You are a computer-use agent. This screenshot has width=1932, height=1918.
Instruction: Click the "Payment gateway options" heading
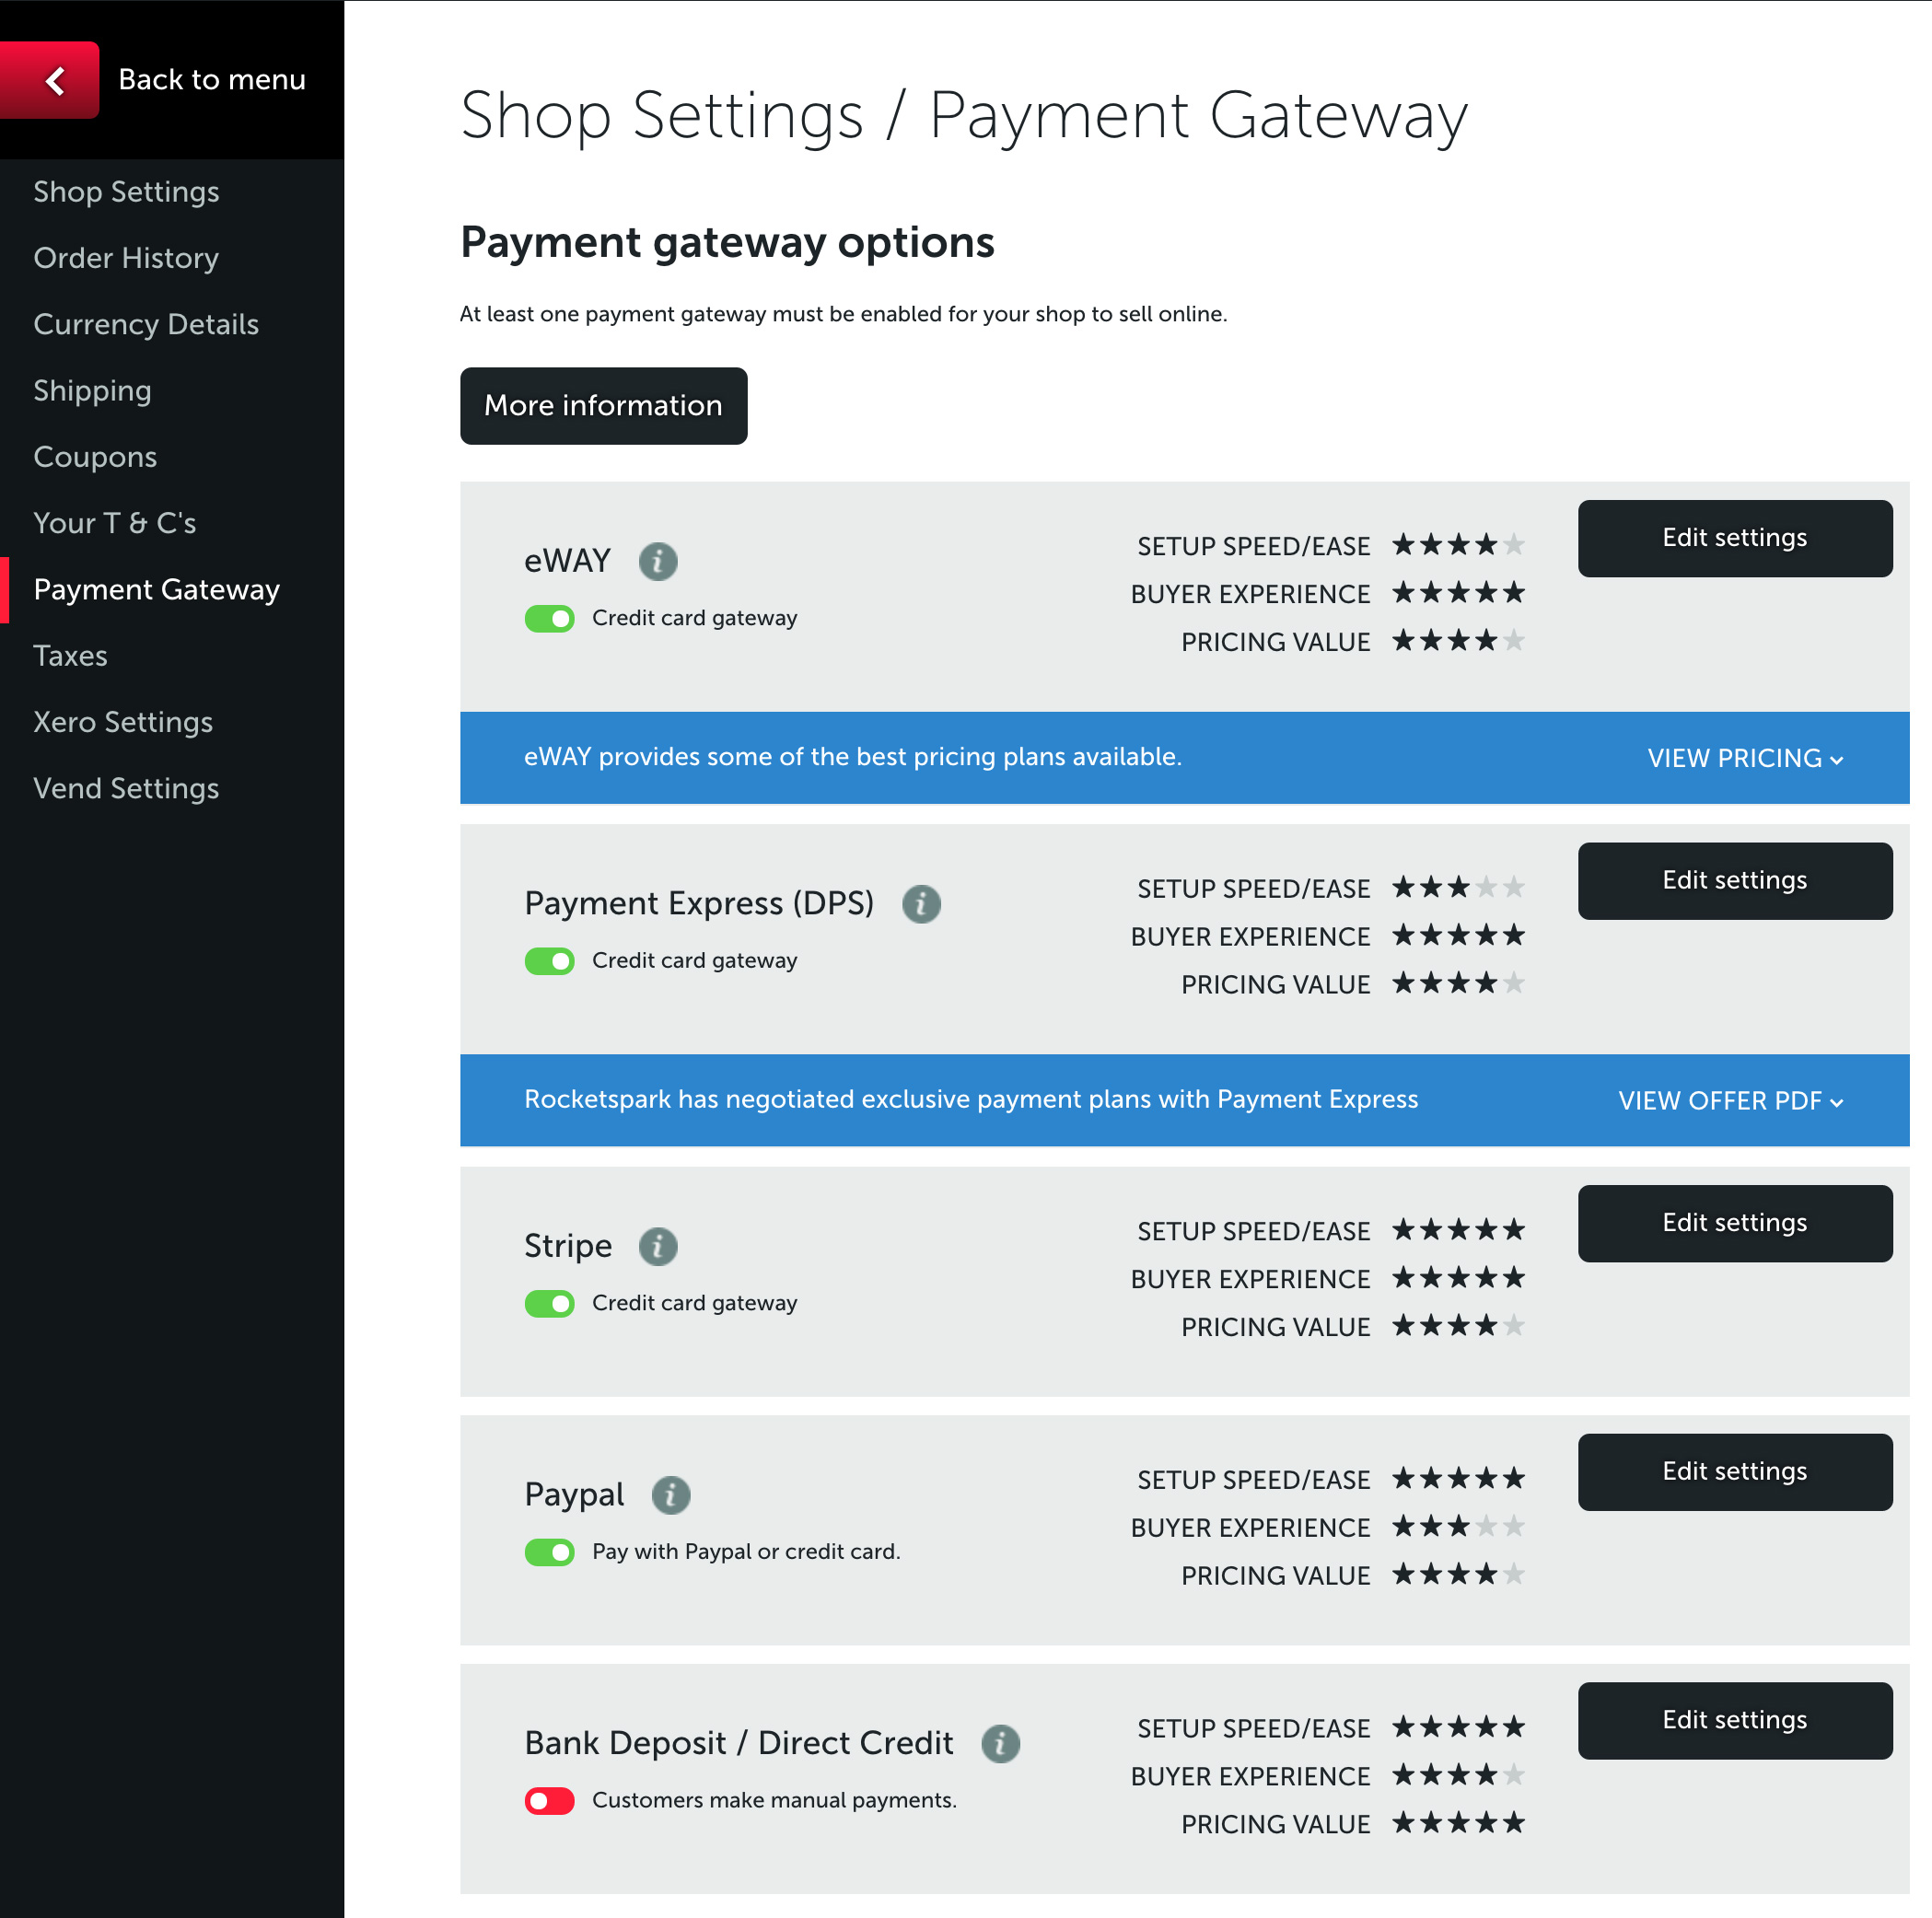pos(727,243)
